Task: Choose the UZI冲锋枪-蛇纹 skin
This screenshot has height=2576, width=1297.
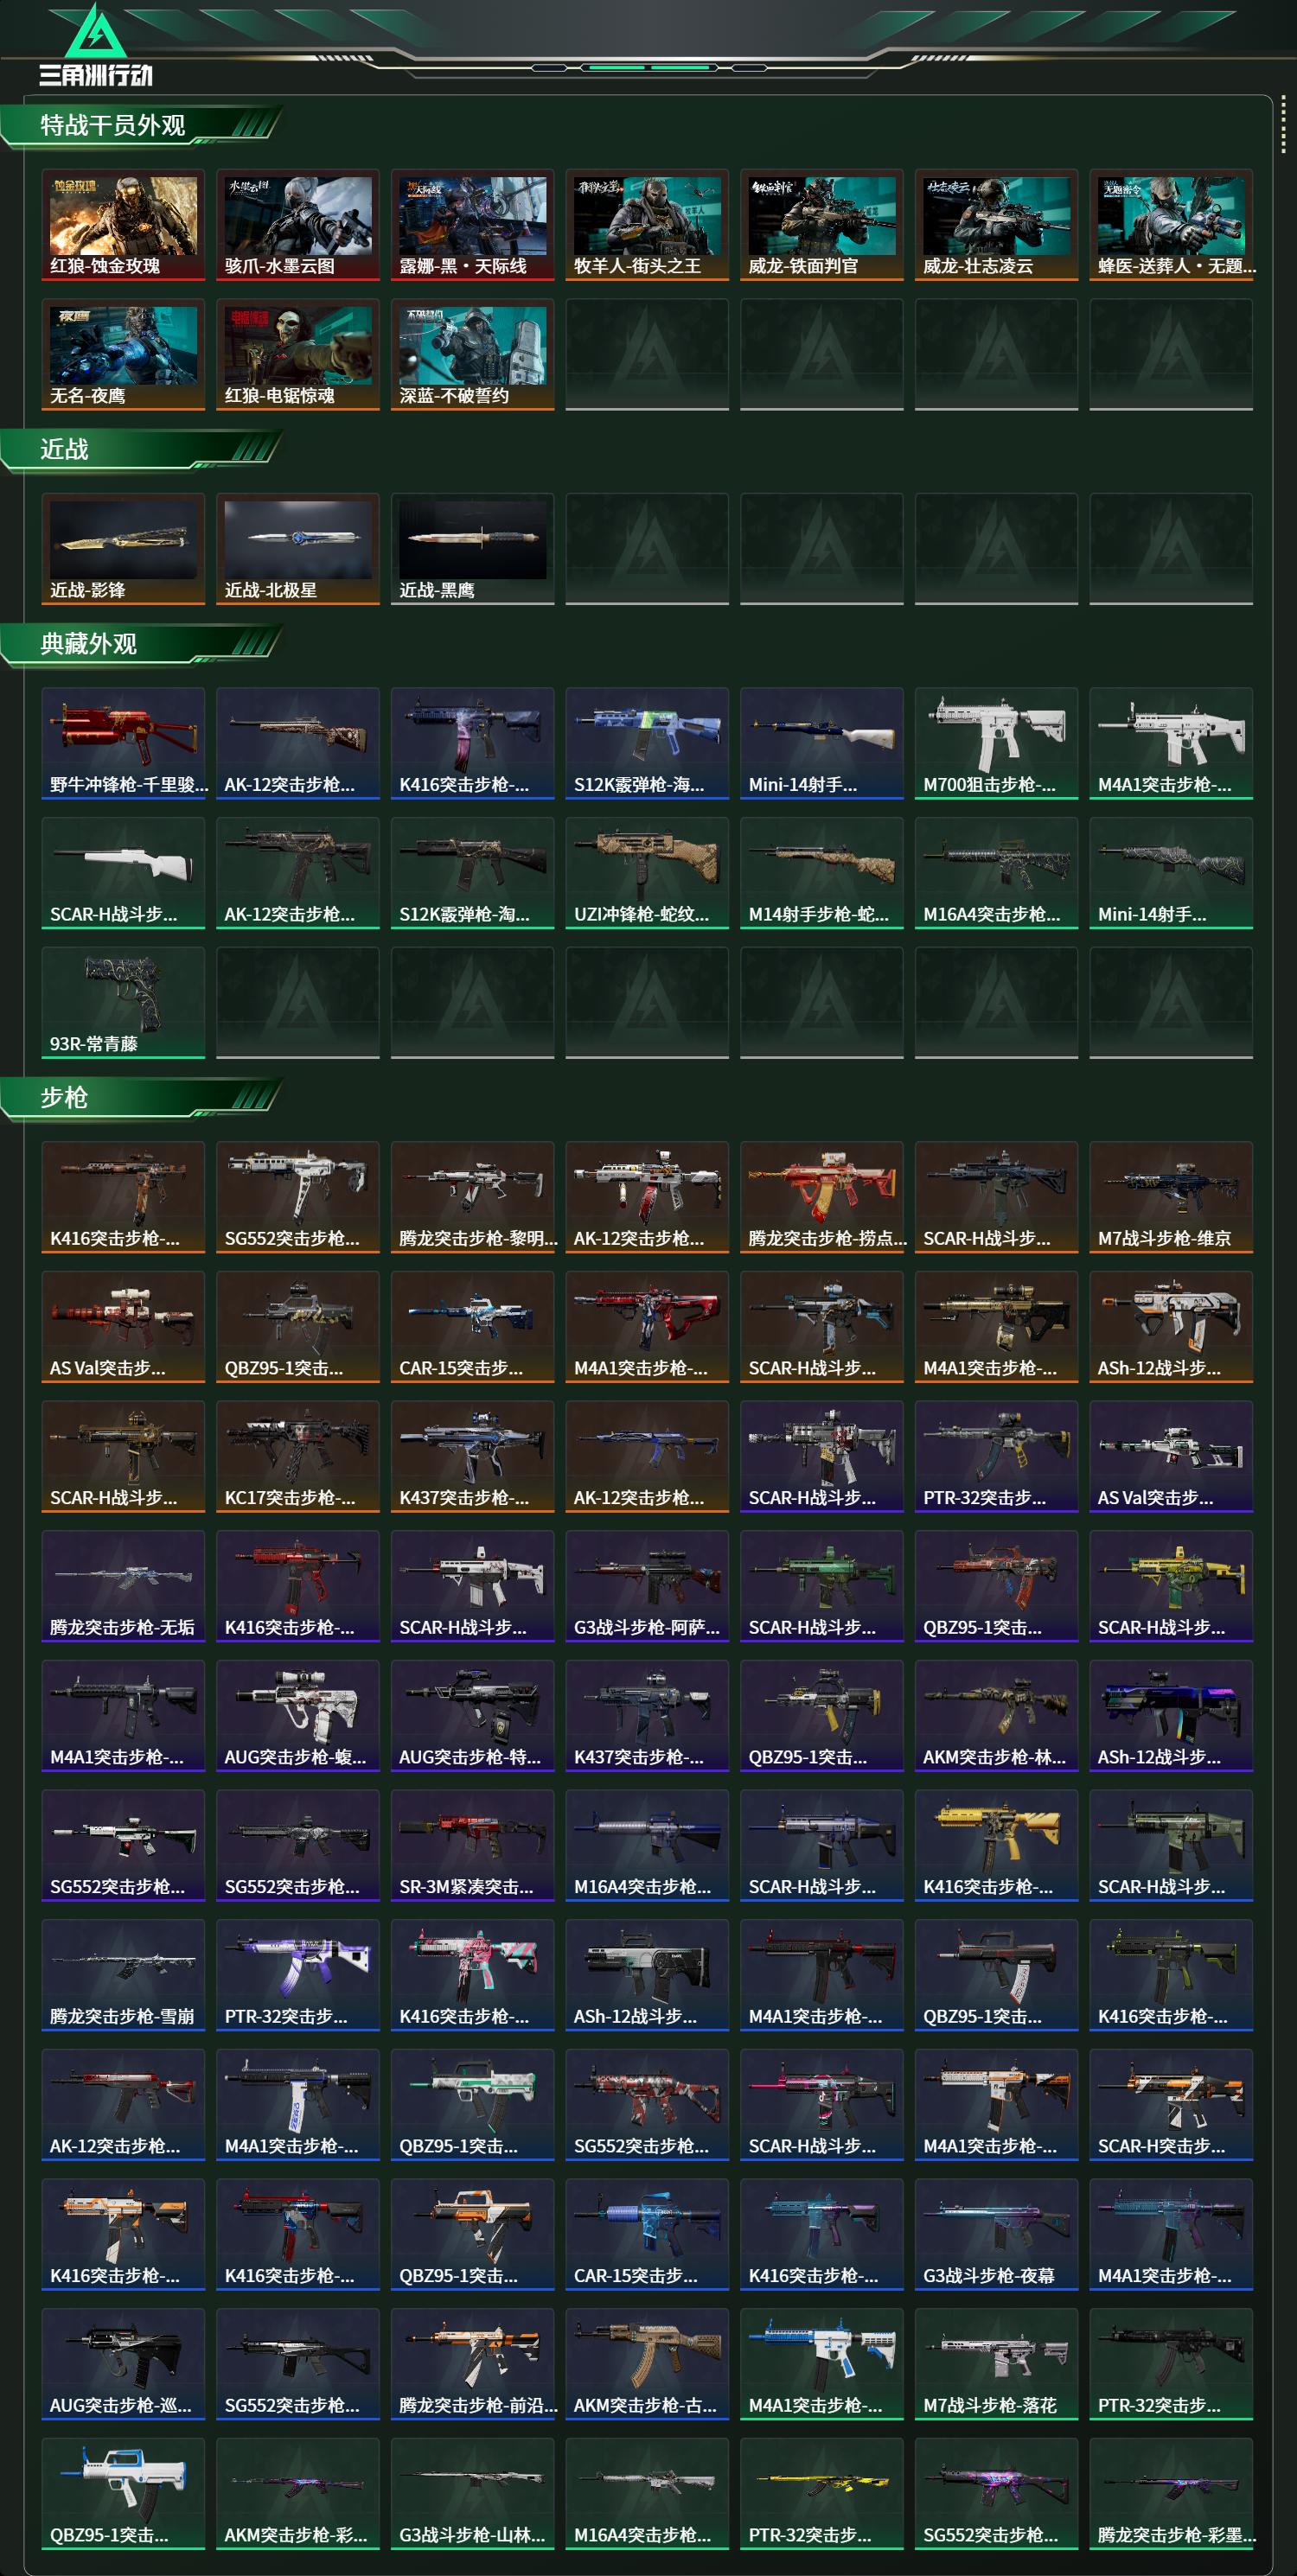Action: tap(647, 873)
